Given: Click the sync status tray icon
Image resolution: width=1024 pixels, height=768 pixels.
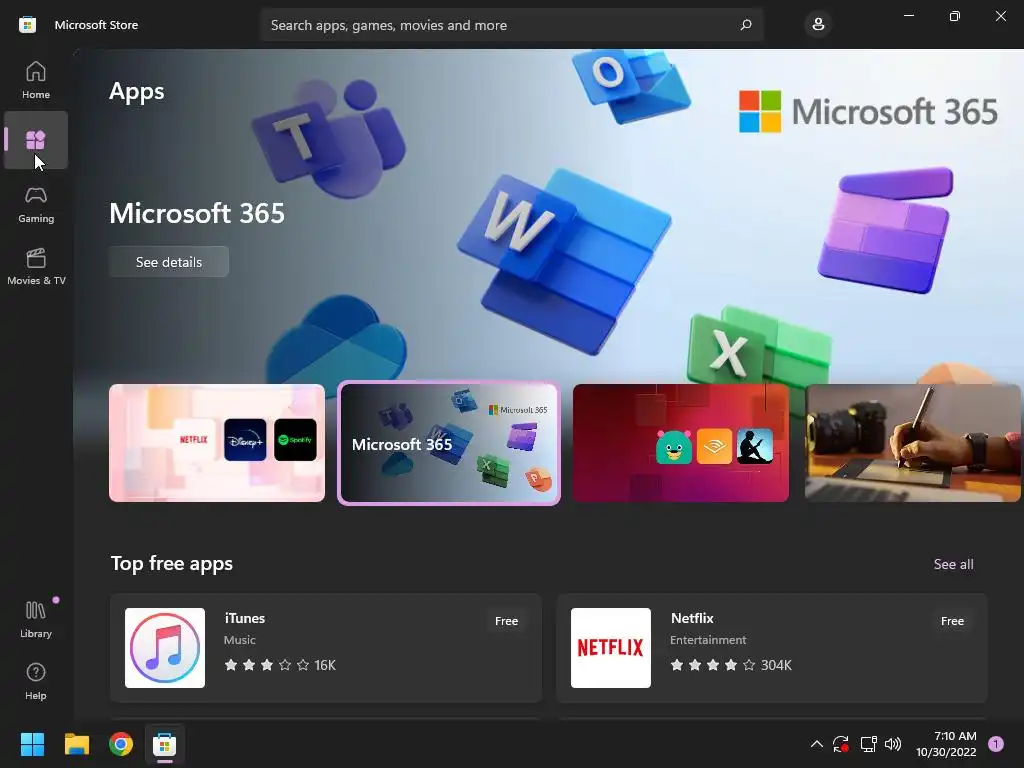Looking at the screenshot, I should point(841,744).
